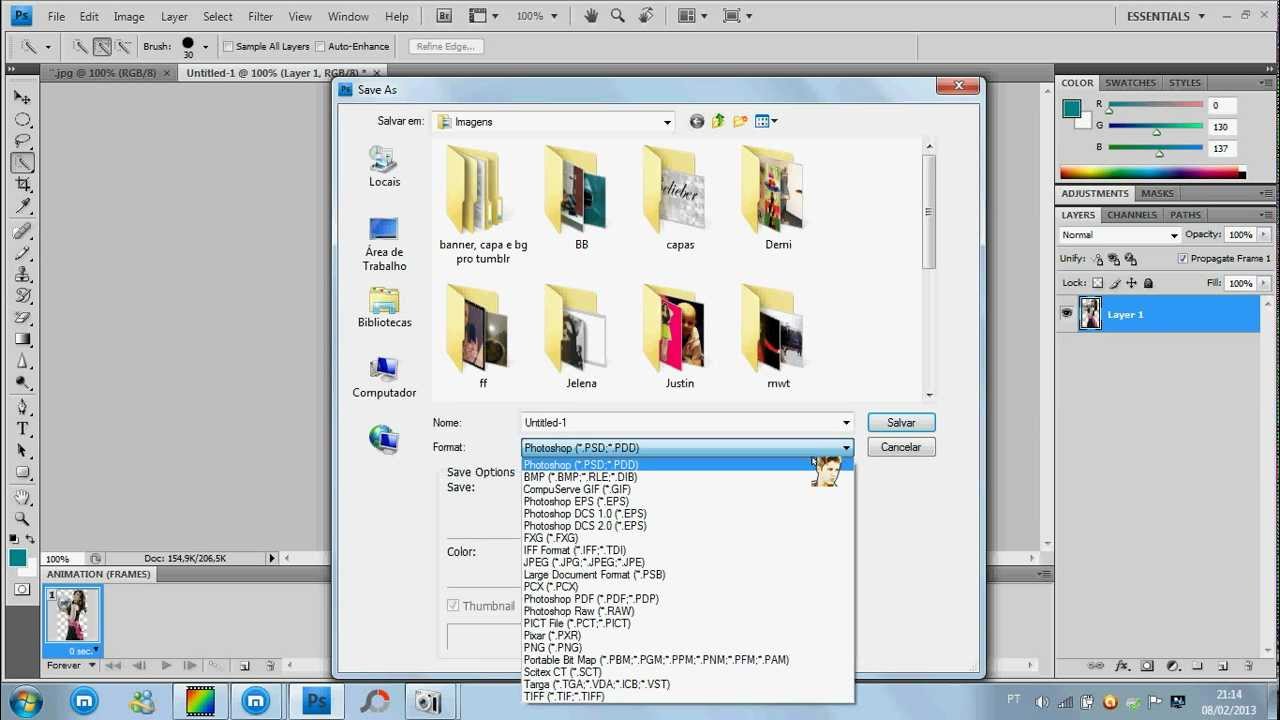Go back to previous folder in Save As
The height and width of the screenshot is (720, 1280).
click(x=697, y=121)
